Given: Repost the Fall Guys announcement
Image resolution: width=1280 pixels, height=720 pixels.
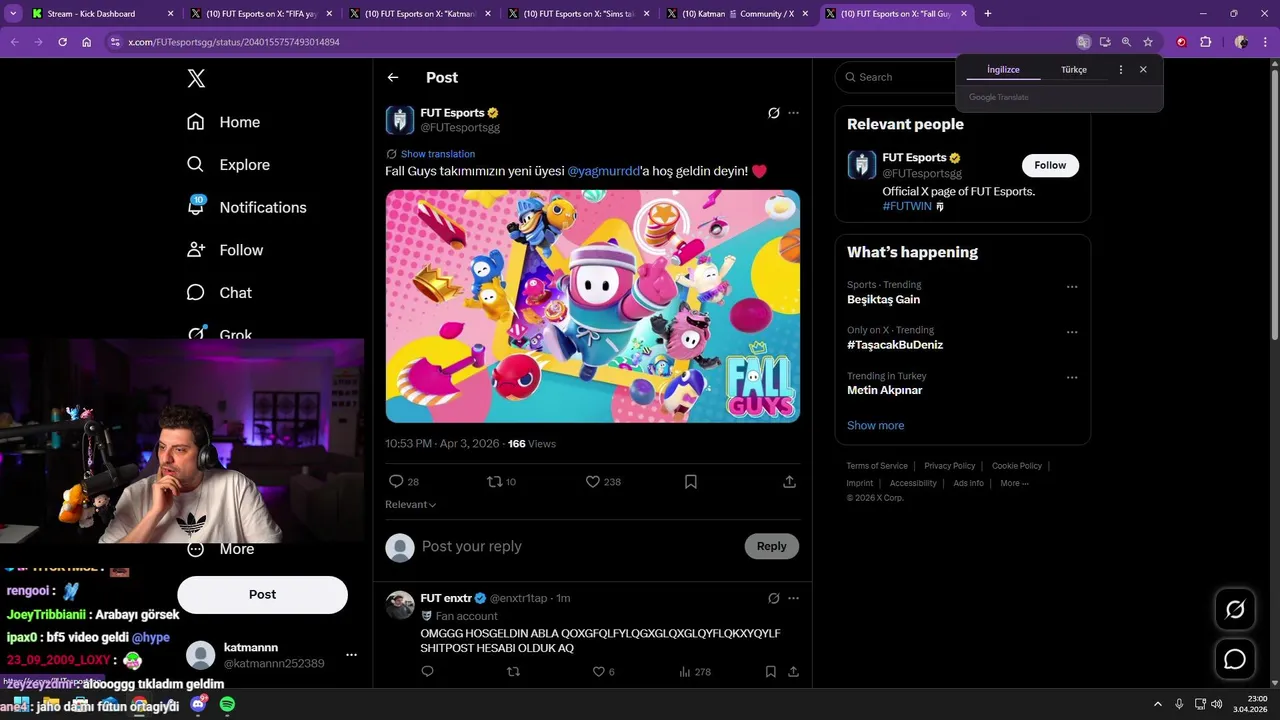Looking at the screenshot, I should pos(494,482).
